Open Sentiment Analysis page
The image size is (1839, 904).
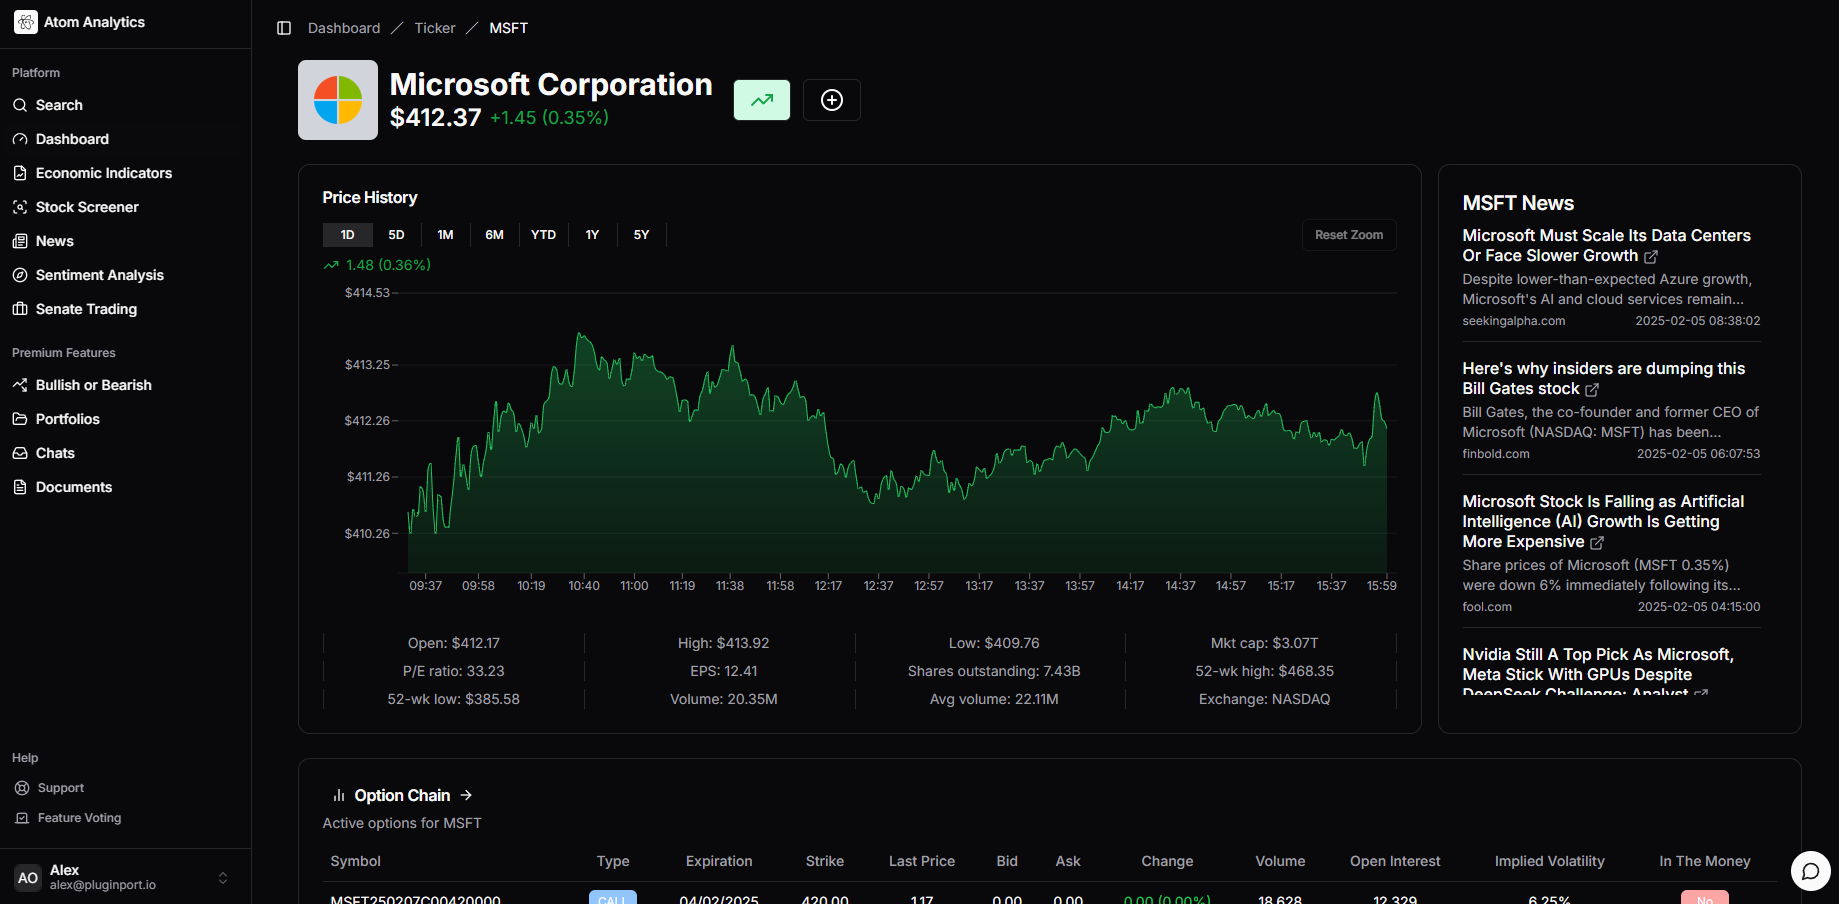coord(100,275)
